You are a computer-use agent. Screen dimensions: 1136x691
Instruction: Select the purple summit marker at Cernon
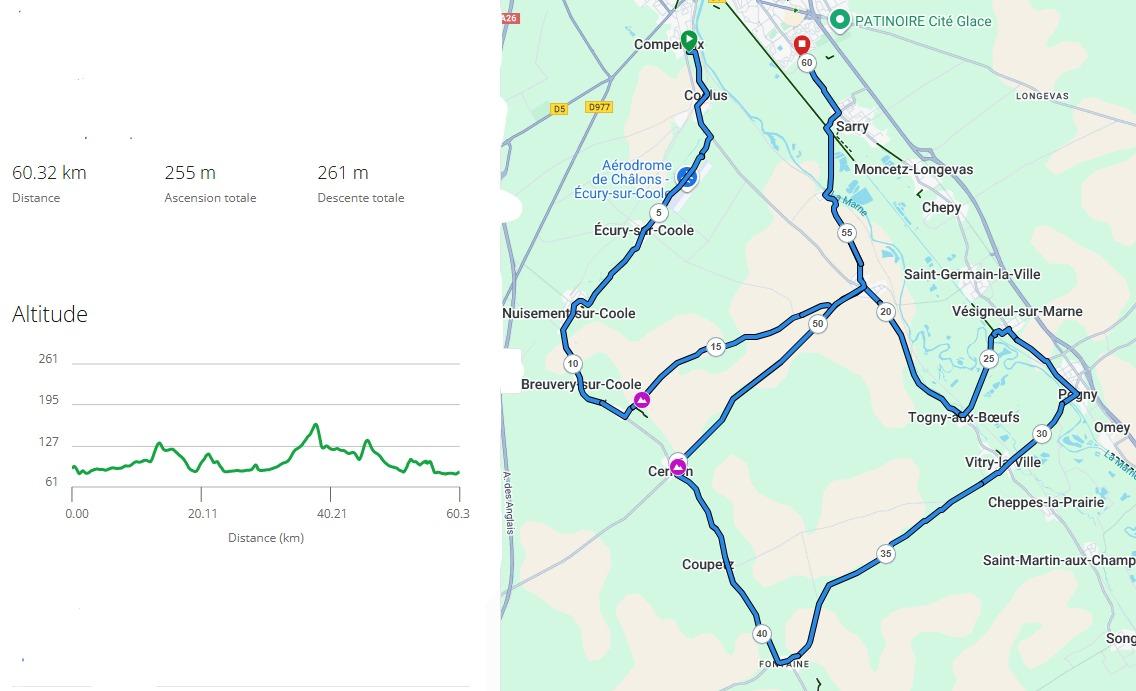point(679,467)
